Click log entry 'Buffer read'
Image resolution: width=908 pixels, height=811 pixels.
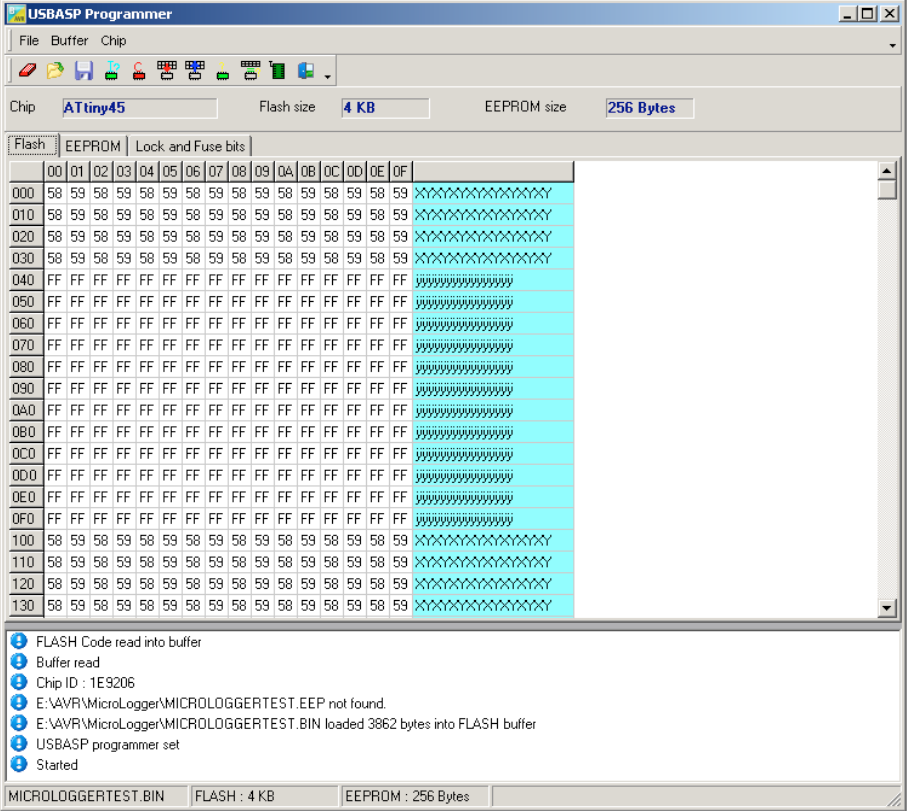click(x=68, y=662)
